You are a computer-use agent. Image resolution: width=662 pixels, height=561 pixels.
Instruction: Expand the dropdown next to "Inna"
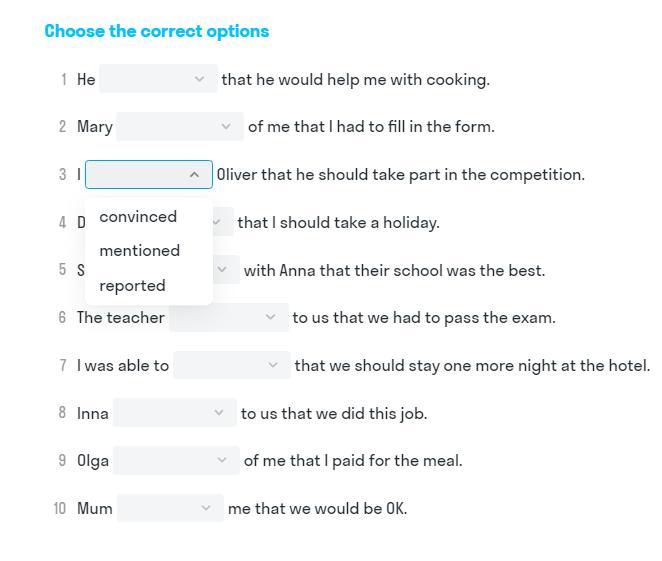174,413
